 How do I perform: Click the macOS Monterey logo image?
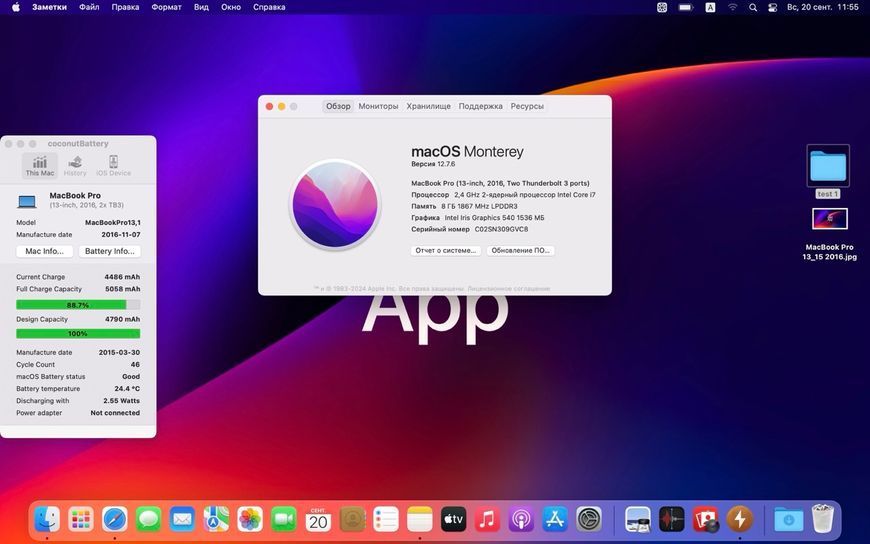335,205
